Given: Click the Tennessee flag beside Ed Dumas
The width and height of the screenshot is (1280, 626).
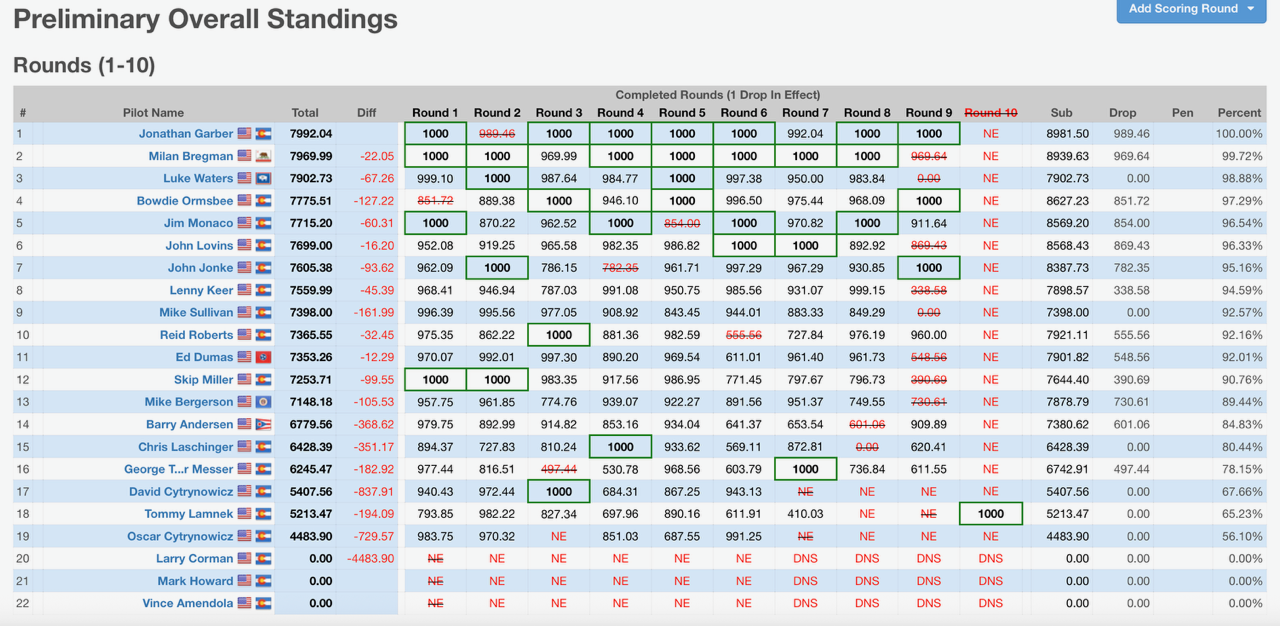Looking at the screenshot, I should pyautogui.click(x=263, y=357).
